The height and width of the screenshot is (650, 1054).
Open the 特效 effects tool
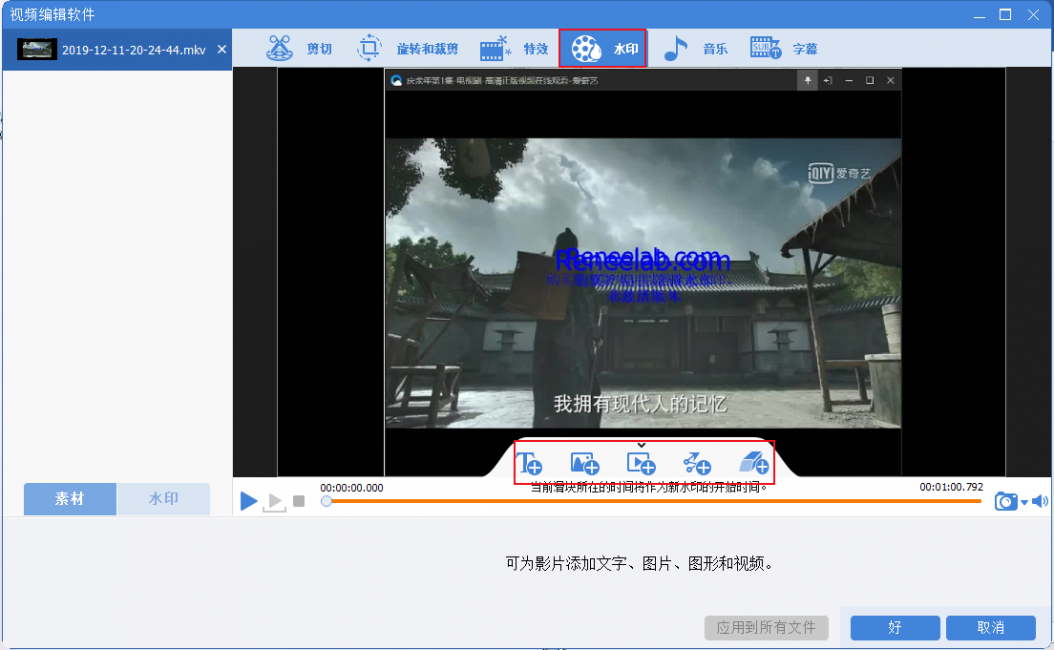click(x=514, y=48)
